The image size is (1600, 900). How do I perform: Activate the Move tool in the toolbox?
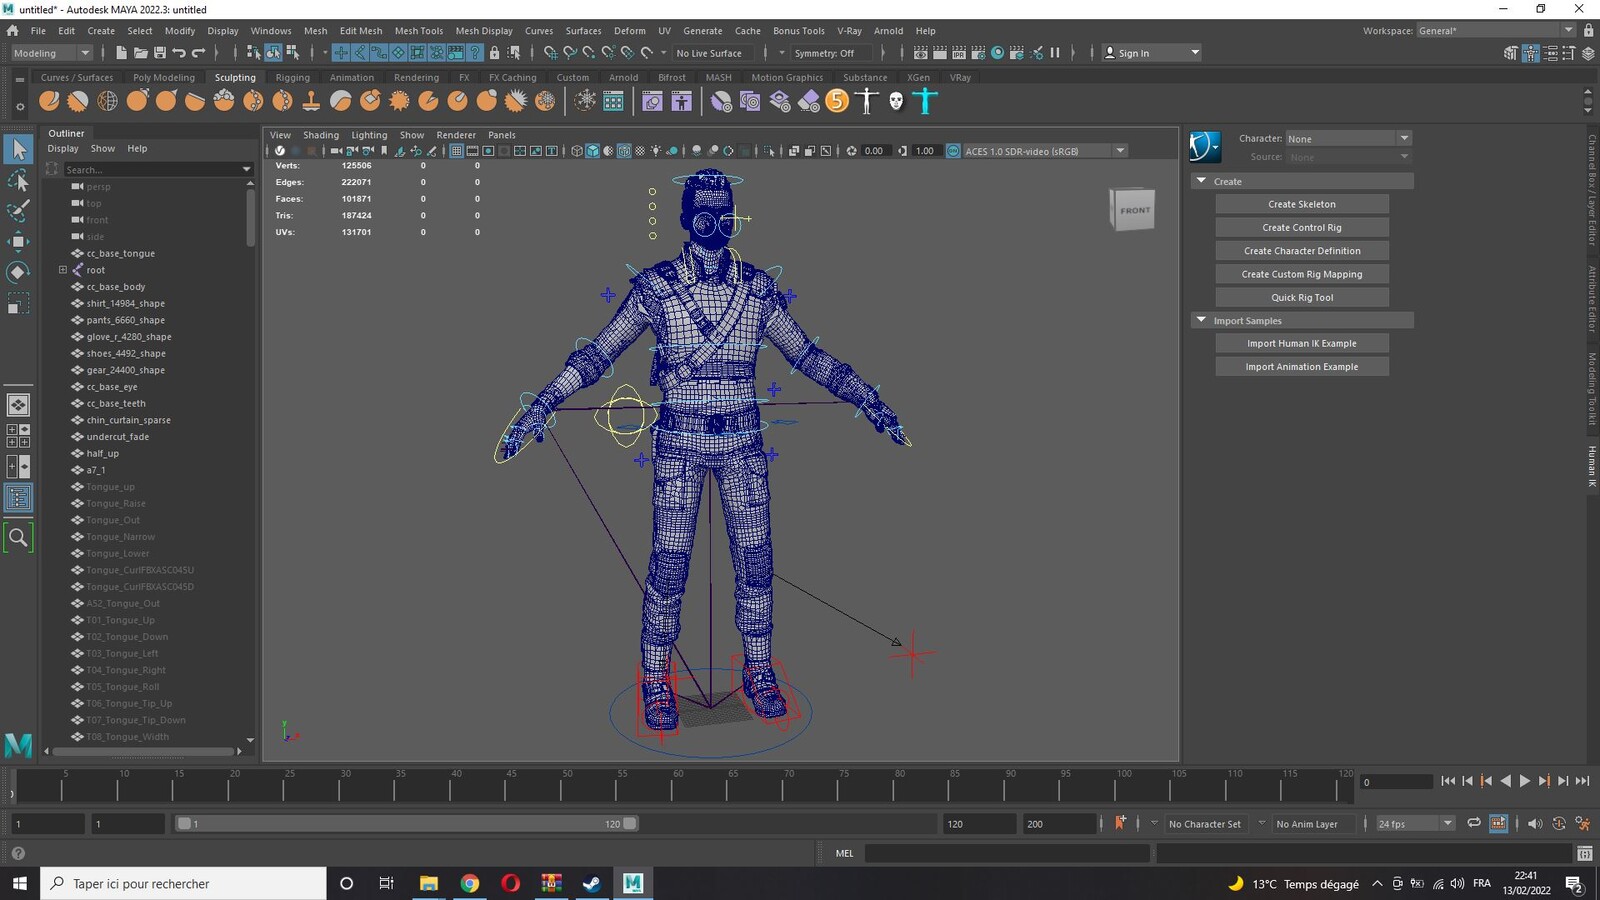point(18,241)
